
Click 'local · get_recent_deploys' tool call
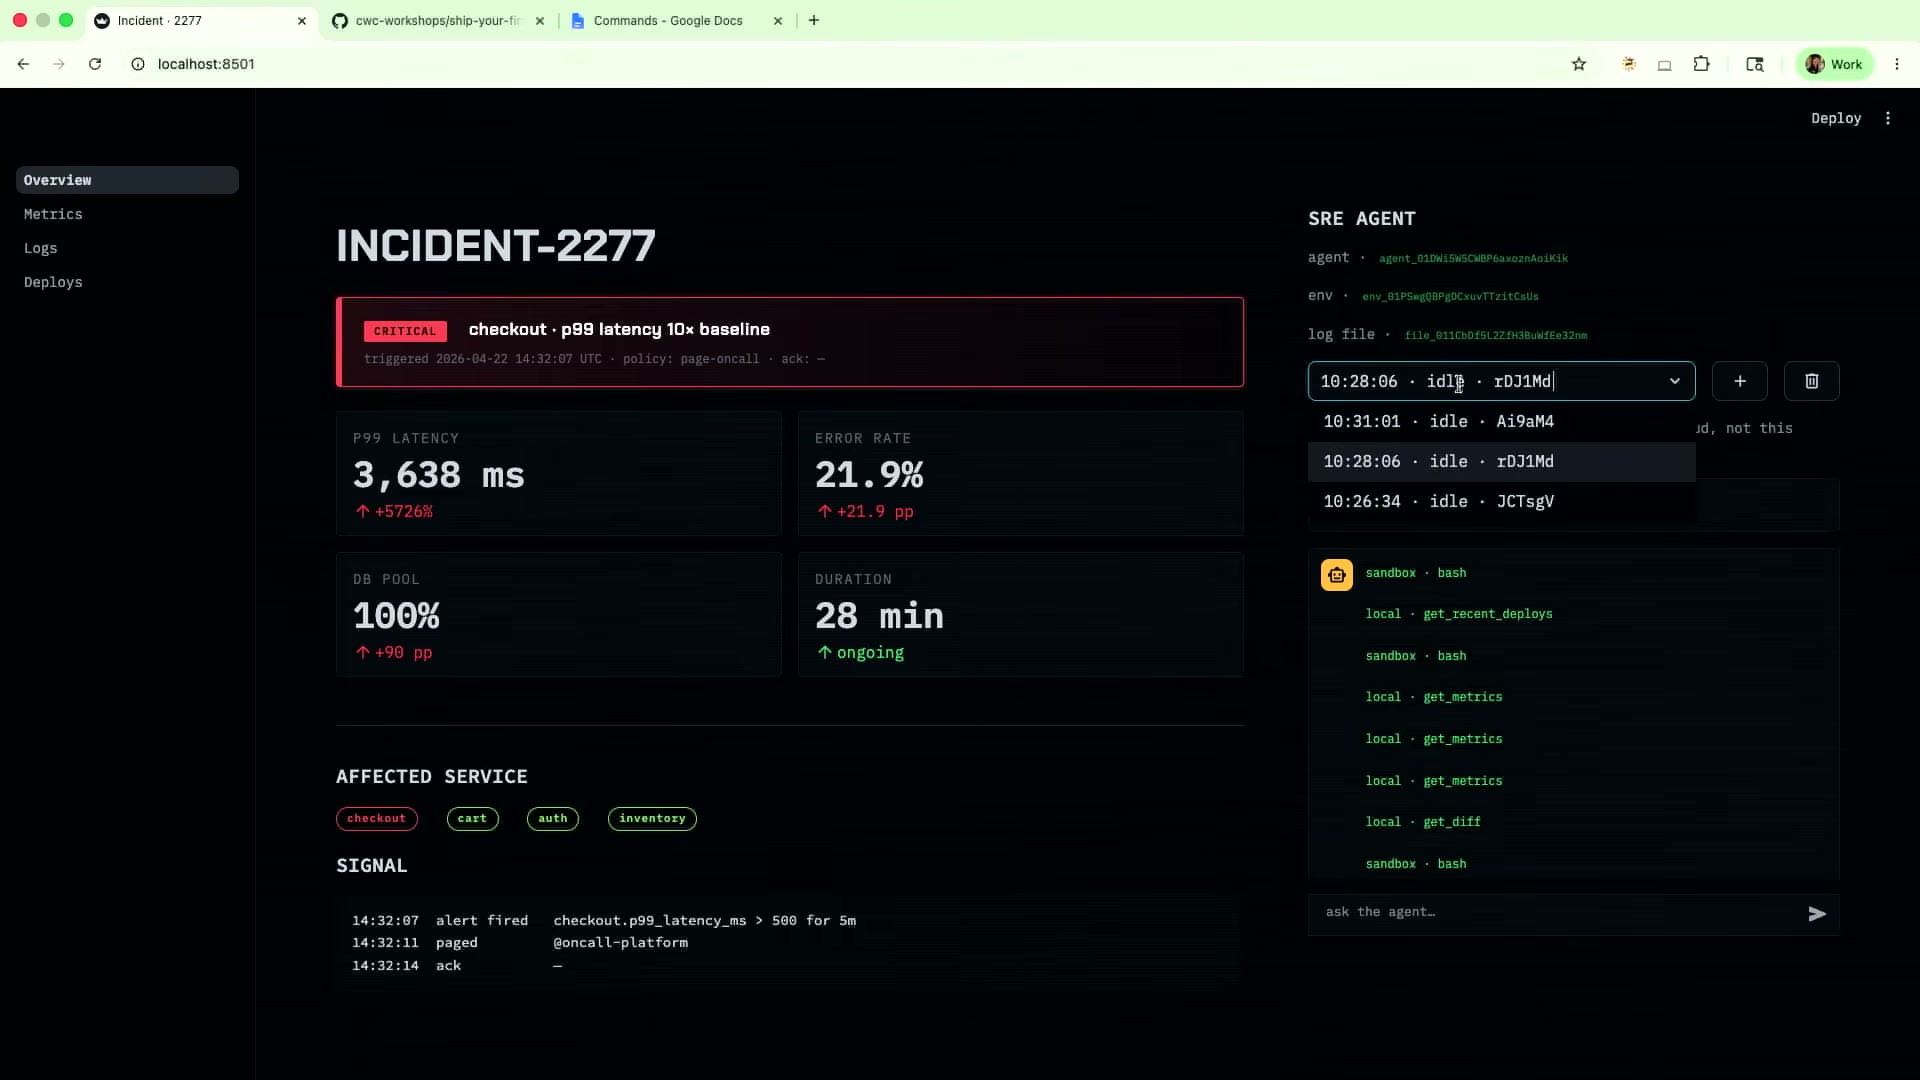tap(1459, 614)
